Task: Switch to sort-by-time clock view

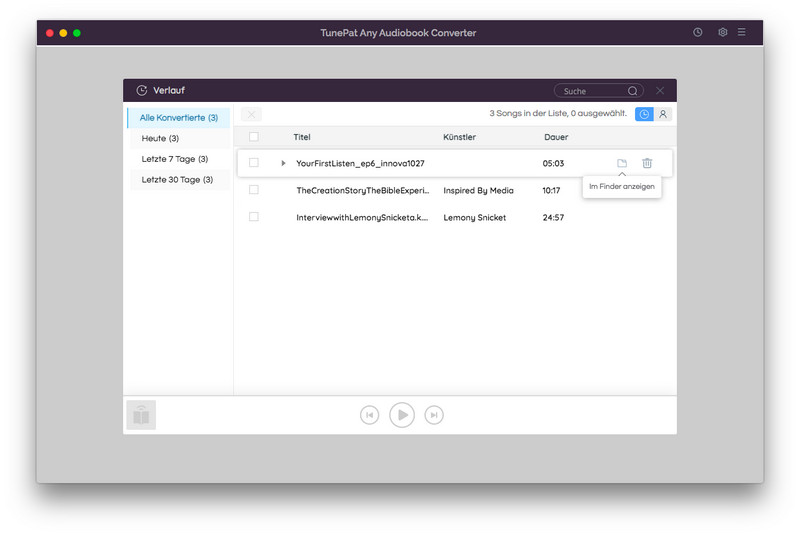Action: tap(644, 114)
